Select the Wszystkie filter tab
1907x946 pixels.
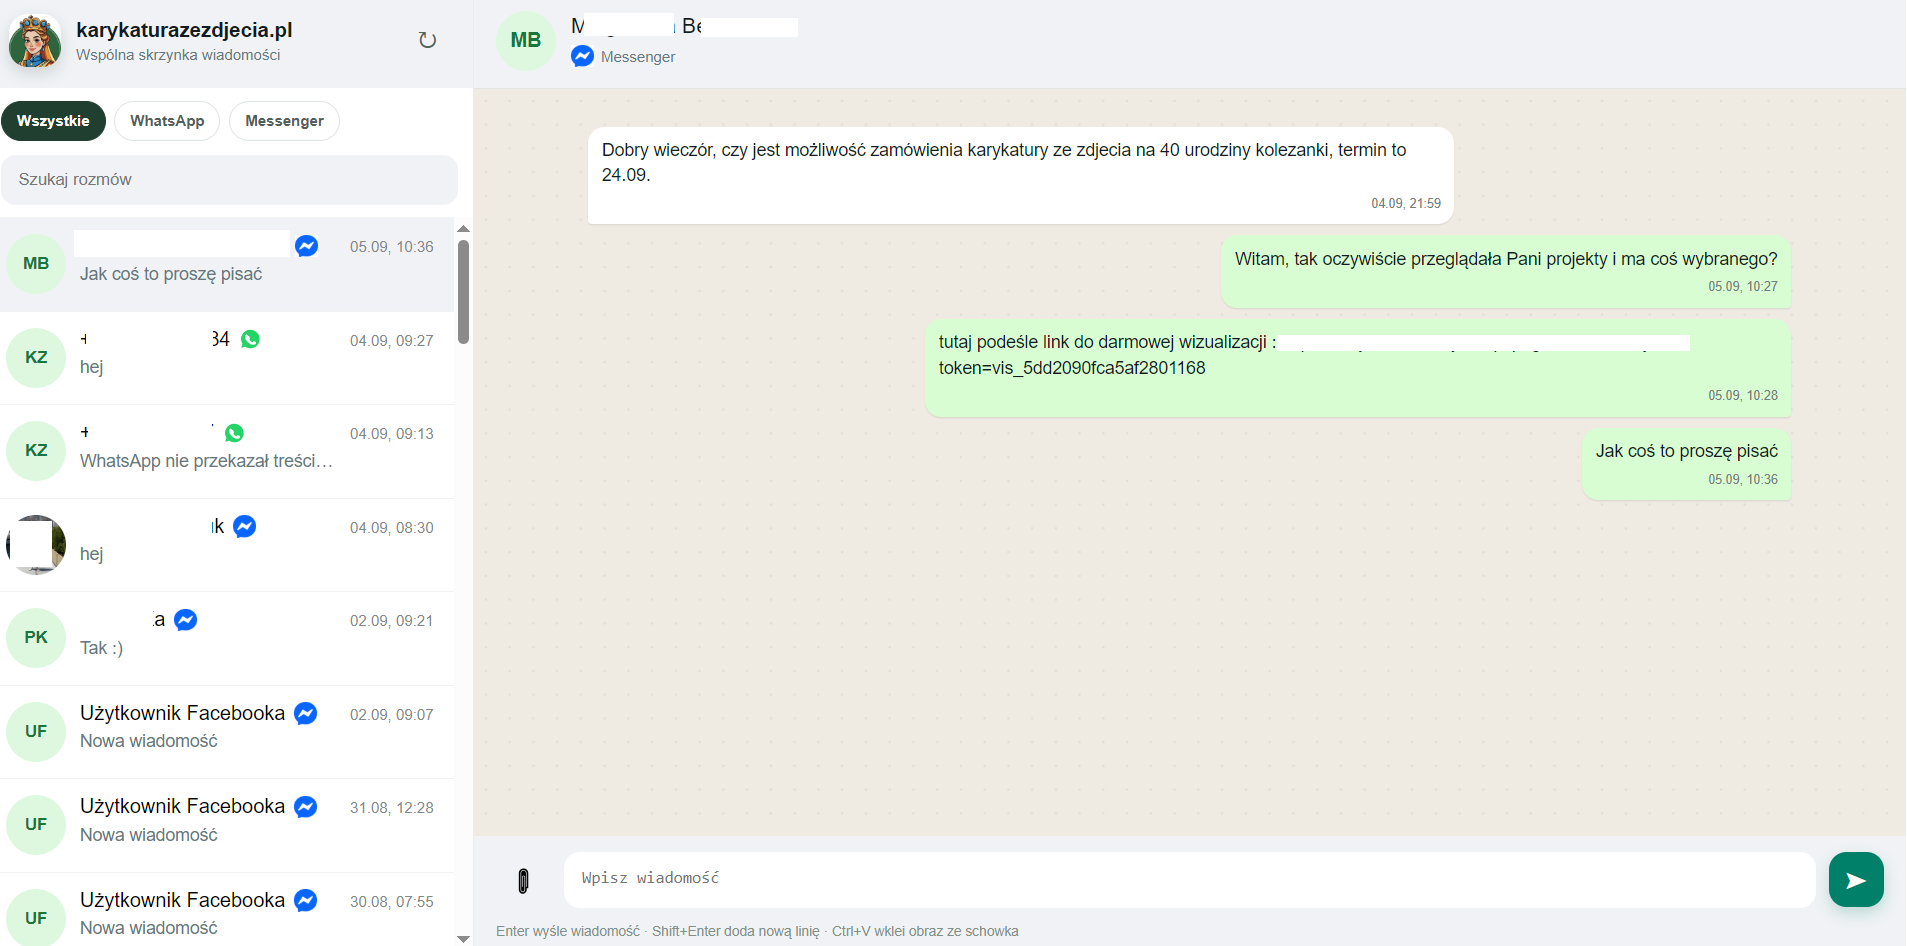coord(53,121)
